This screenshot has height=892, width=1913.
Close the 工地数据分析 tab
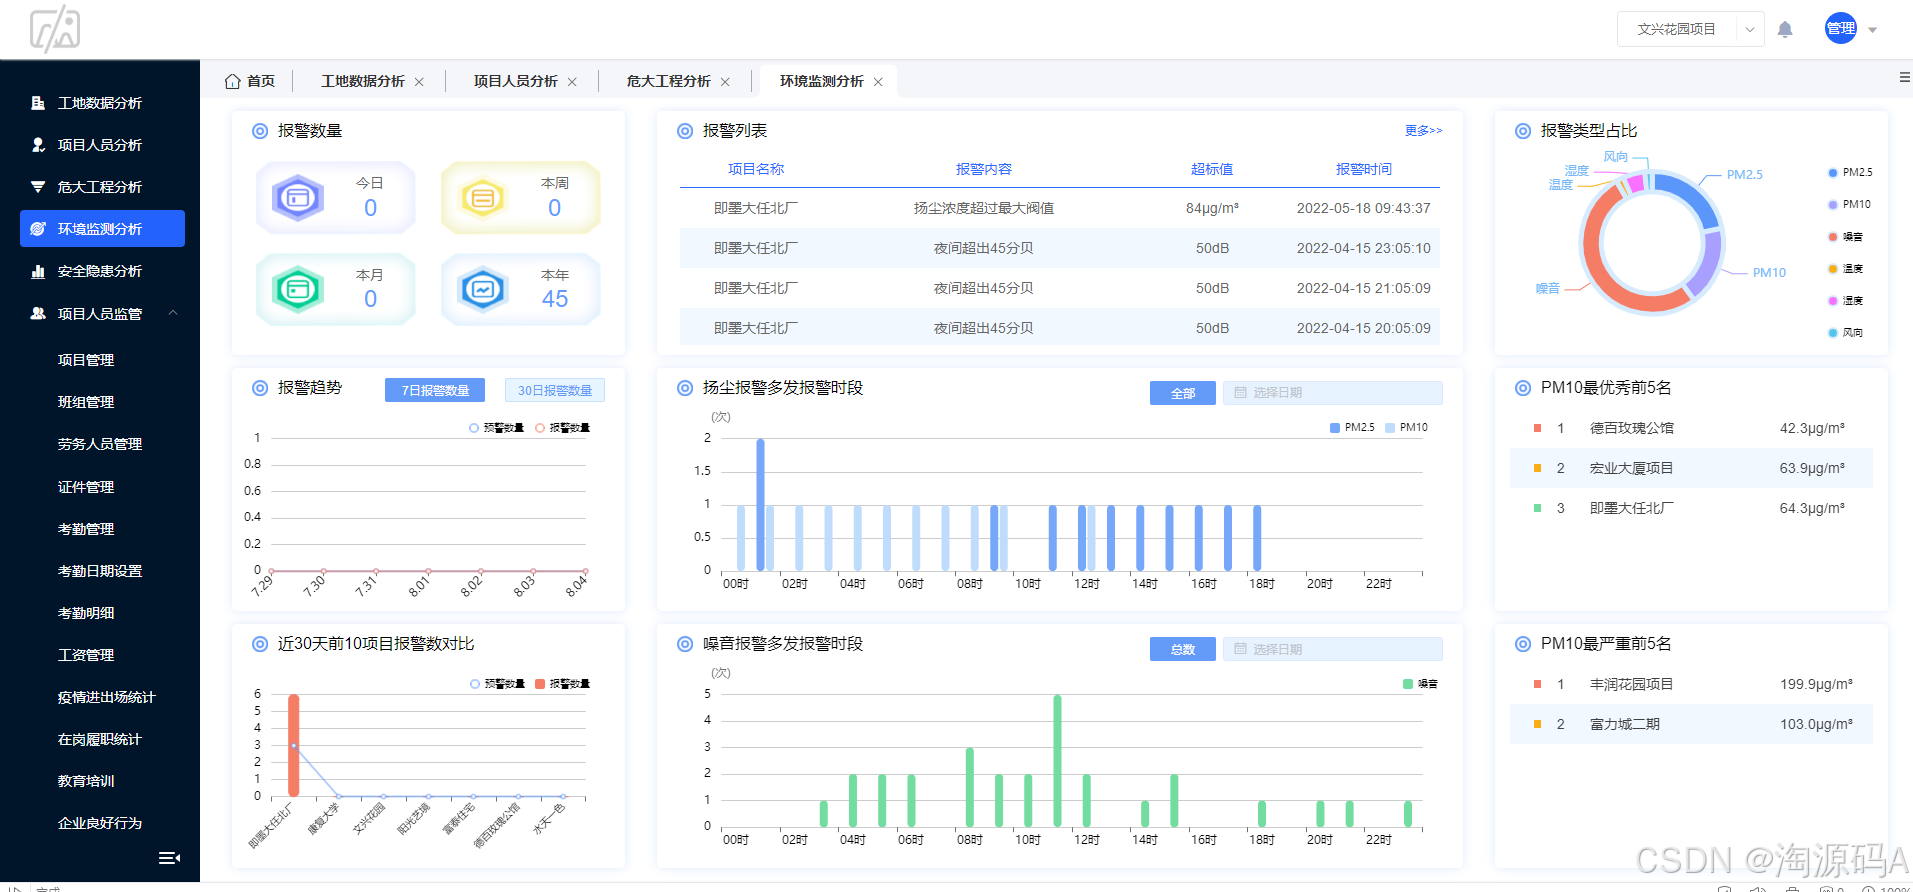(x=419, y=82)
